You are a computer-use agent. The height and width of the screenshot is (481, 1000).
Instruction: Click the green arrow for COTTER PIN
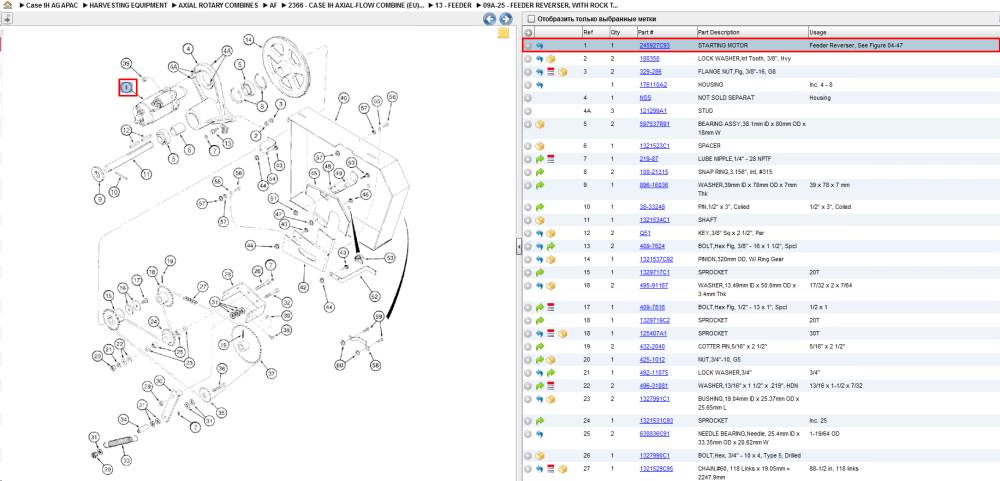pyautogui.click(x=540, y=346)
